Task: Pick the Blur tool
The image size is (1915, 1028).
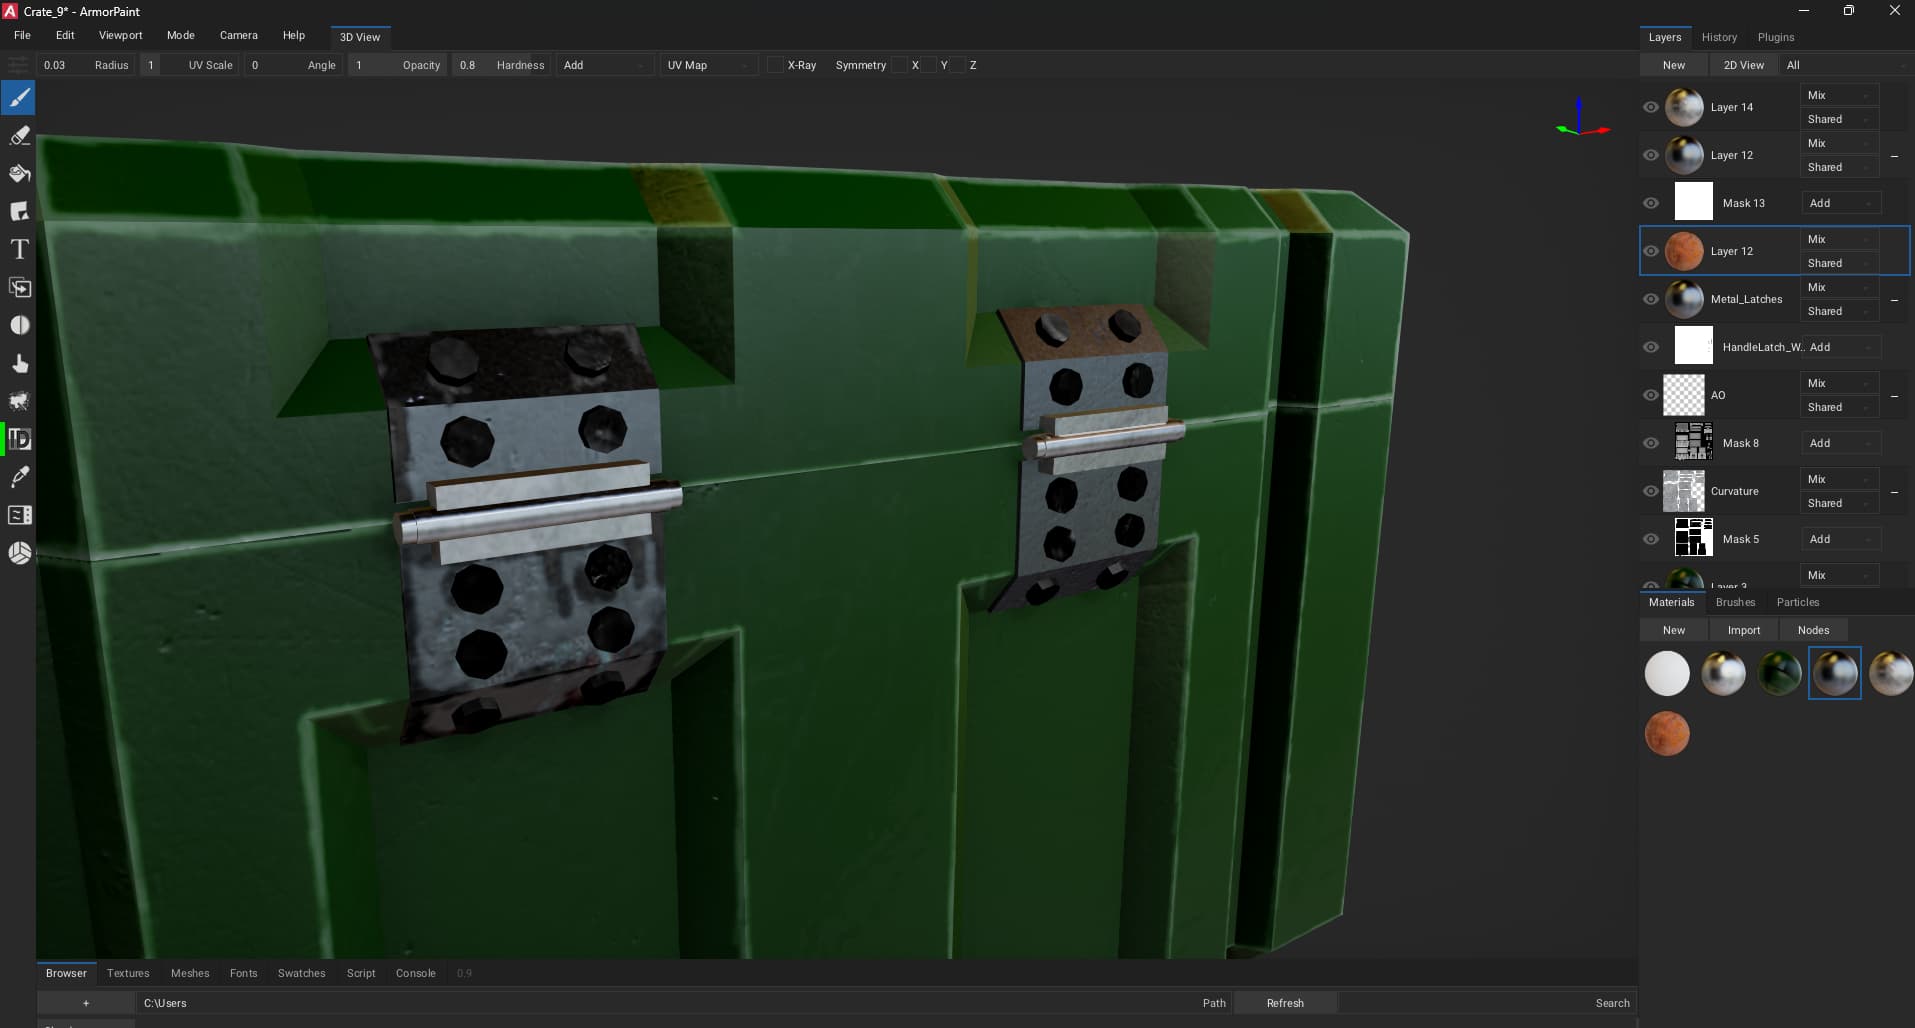Action: [x=19, y=325]
